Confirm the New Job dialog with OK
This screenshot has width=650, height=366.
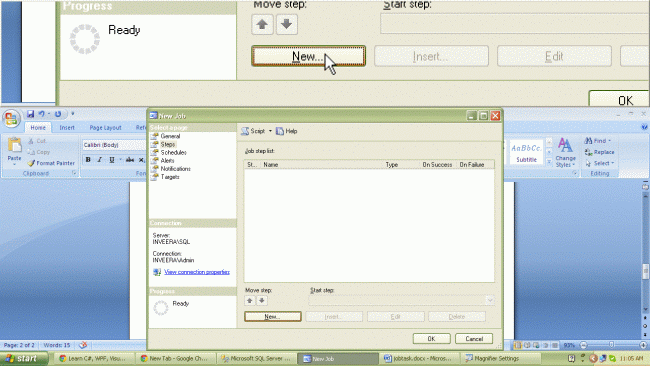tap(432, 339)
